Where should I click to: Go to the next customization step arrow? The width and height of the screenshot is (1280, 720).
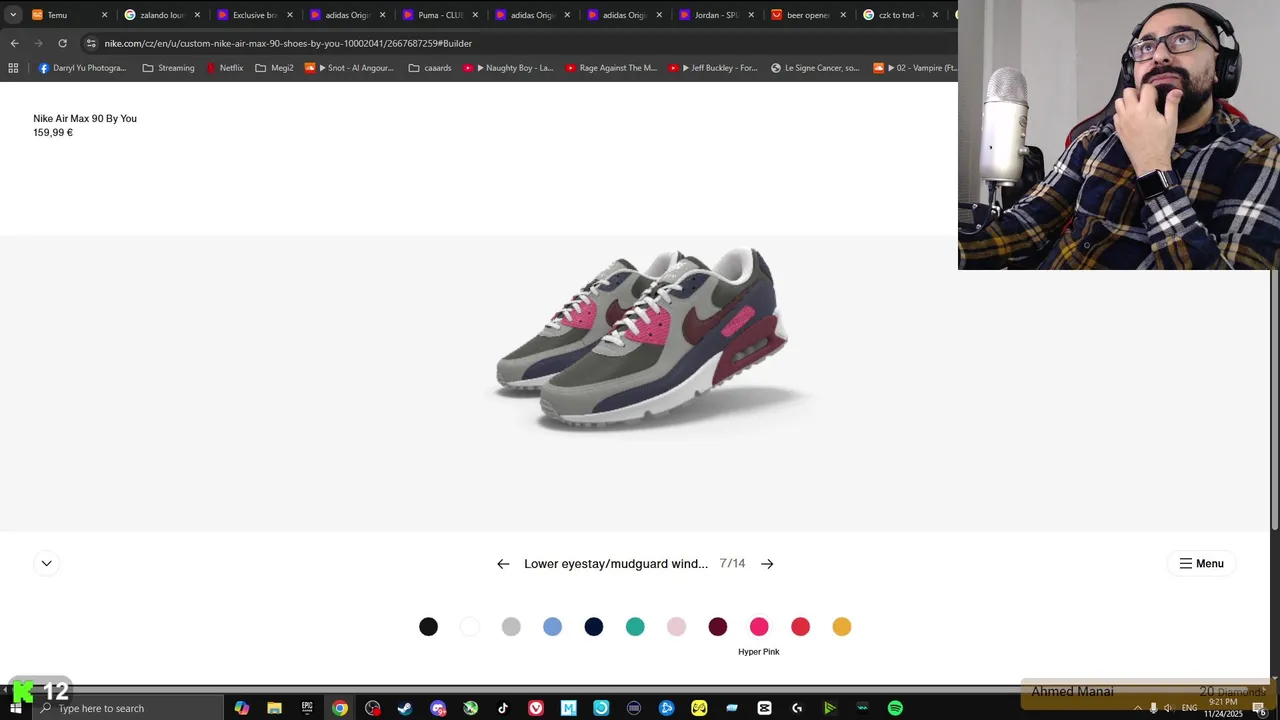[767, 564]
